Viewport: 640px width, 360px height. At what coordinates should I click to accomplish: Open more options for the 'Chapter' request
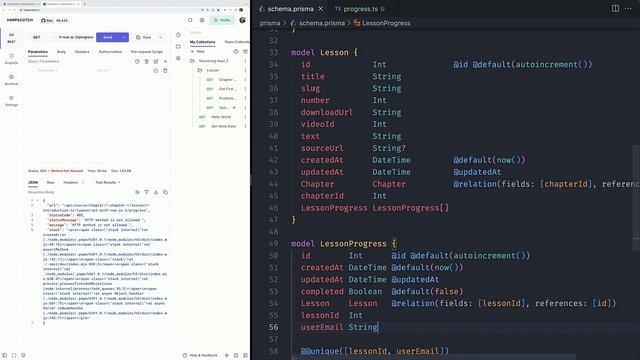click(x=245, y=80)
